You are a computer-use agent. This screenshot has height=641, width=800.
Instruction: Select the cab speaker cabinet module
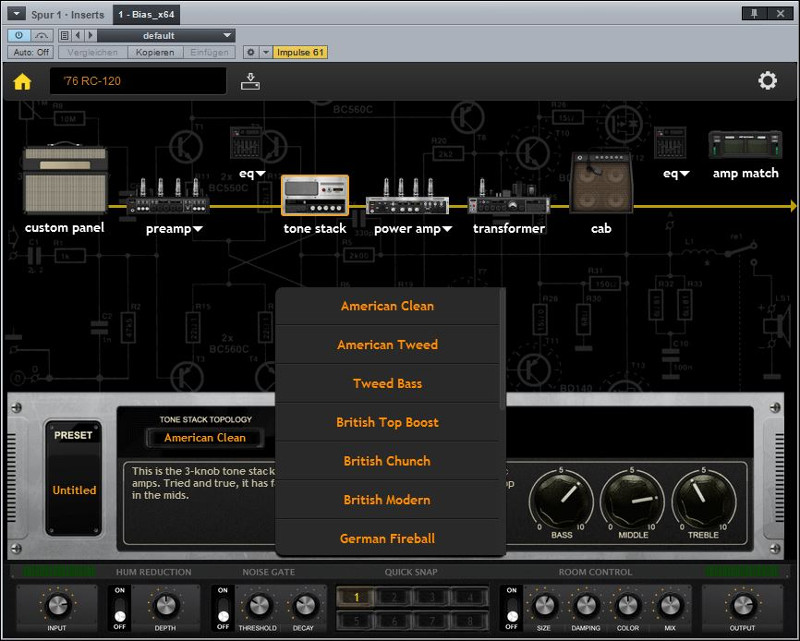coord(601,183)
